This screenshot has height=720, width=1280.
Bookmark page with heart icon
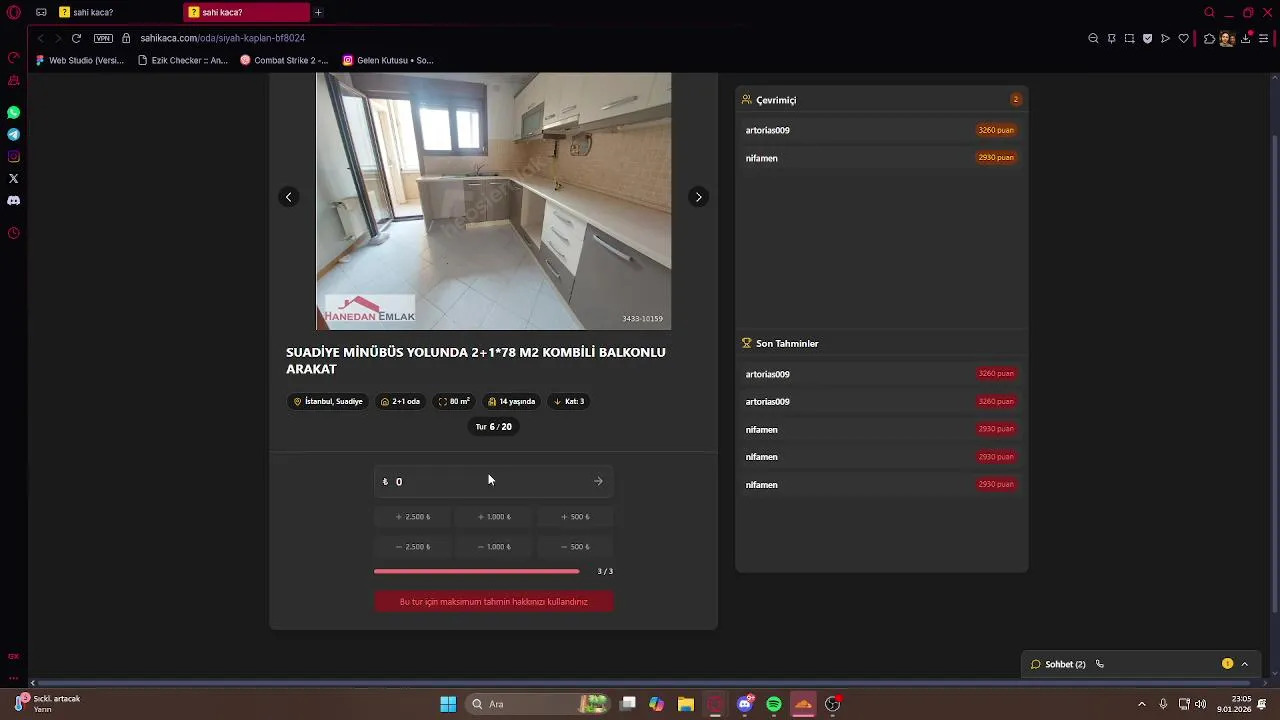pos(1183,38)
